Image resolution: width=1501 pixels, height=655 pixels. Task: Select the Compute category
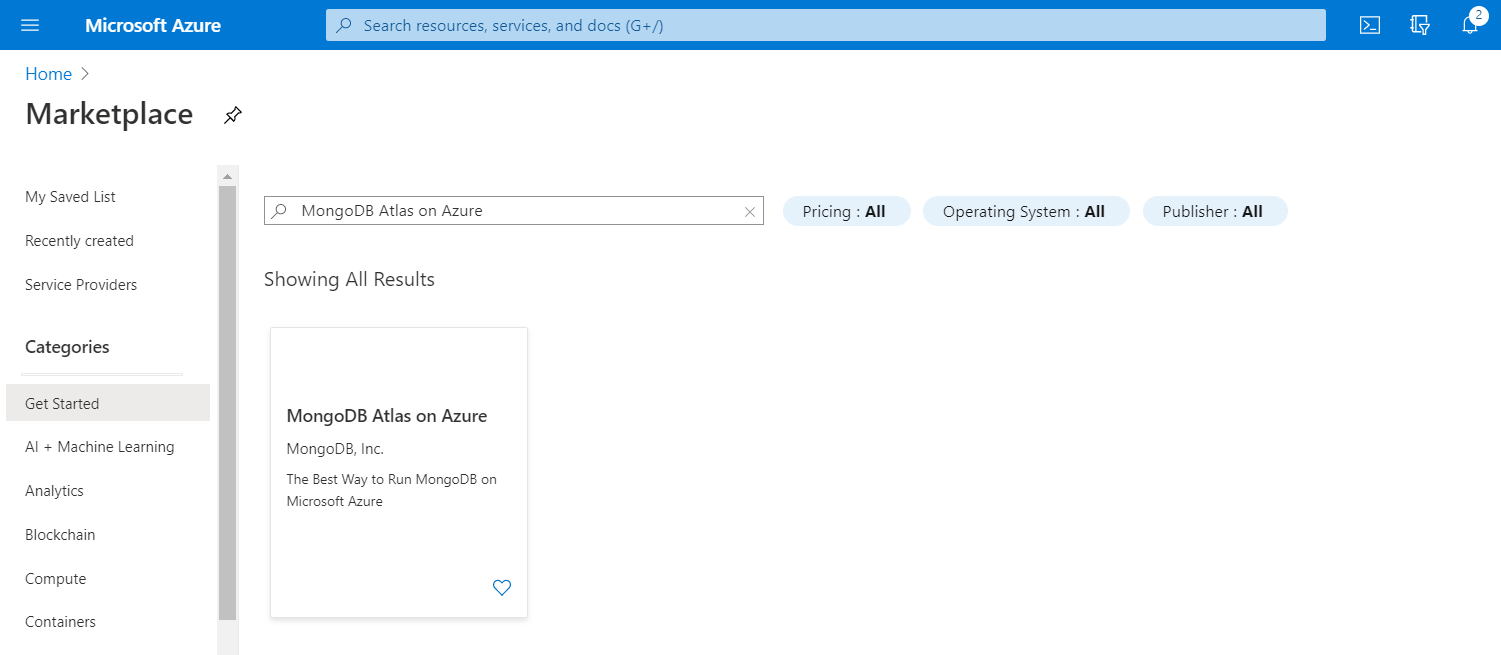[x=55, y=579]
